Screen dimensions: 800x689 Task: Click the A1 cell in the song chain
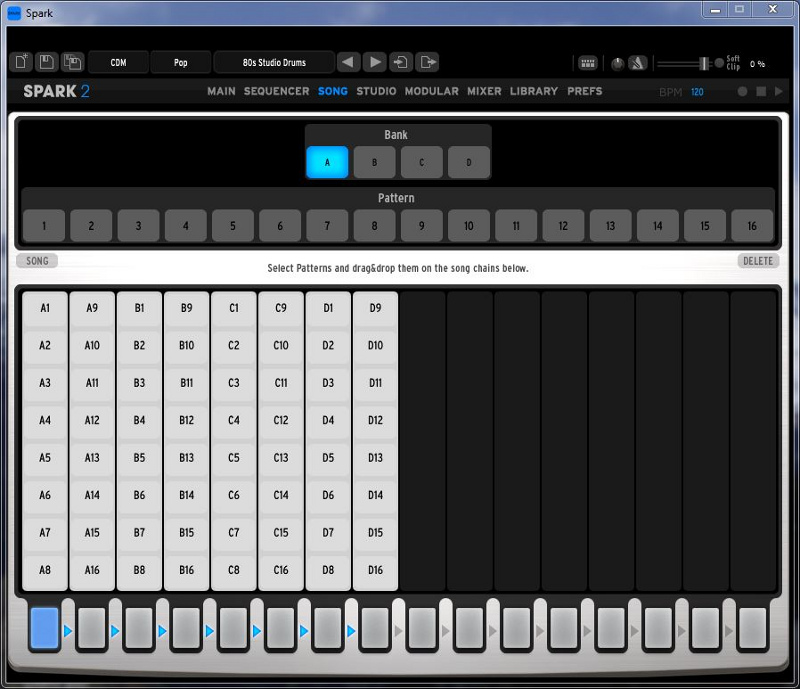(45, 308)
